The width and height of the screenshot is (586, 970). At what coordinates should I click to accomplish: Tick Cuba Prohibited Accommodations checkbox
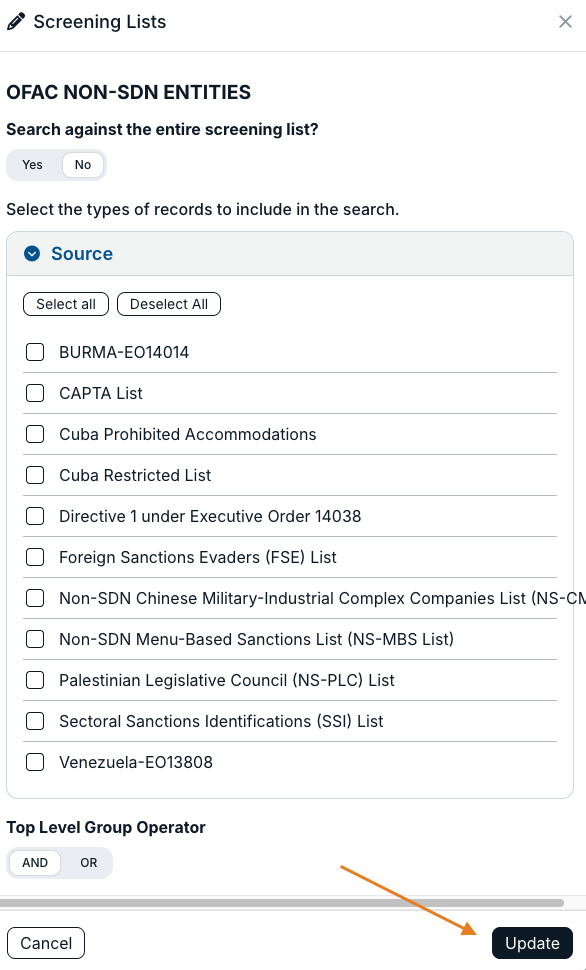[35, 434]
